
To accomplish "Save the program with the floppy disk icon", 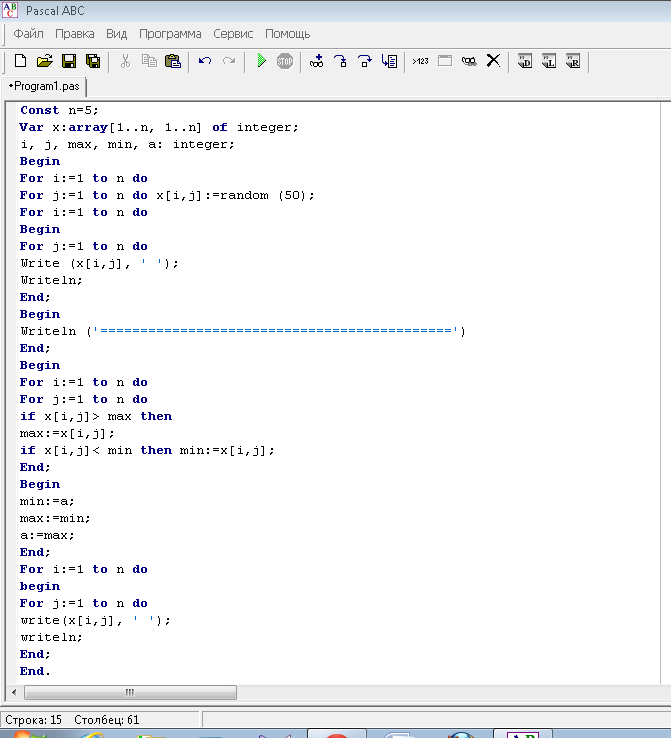I will click(x=69, y=61).
